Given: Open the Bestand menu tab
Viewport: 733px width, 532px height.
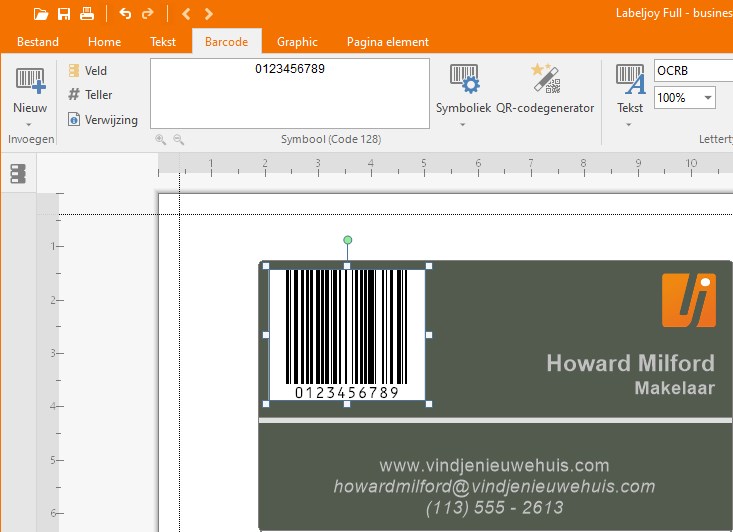Looking at the screenshot, I should tap(38, 42).
